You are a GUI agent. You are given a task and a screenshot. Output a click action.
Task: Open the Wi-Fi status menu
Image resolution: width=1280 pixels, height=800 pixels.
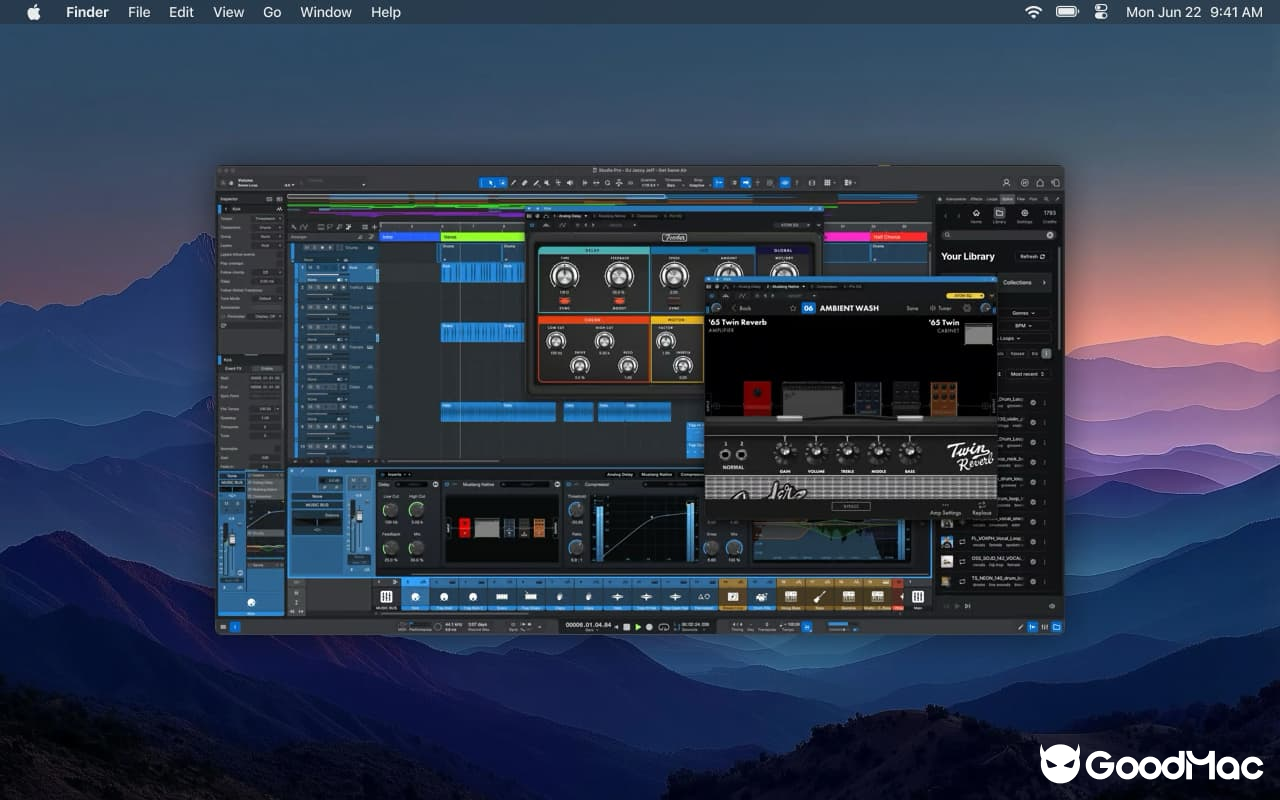click(x=1033, y=12)
